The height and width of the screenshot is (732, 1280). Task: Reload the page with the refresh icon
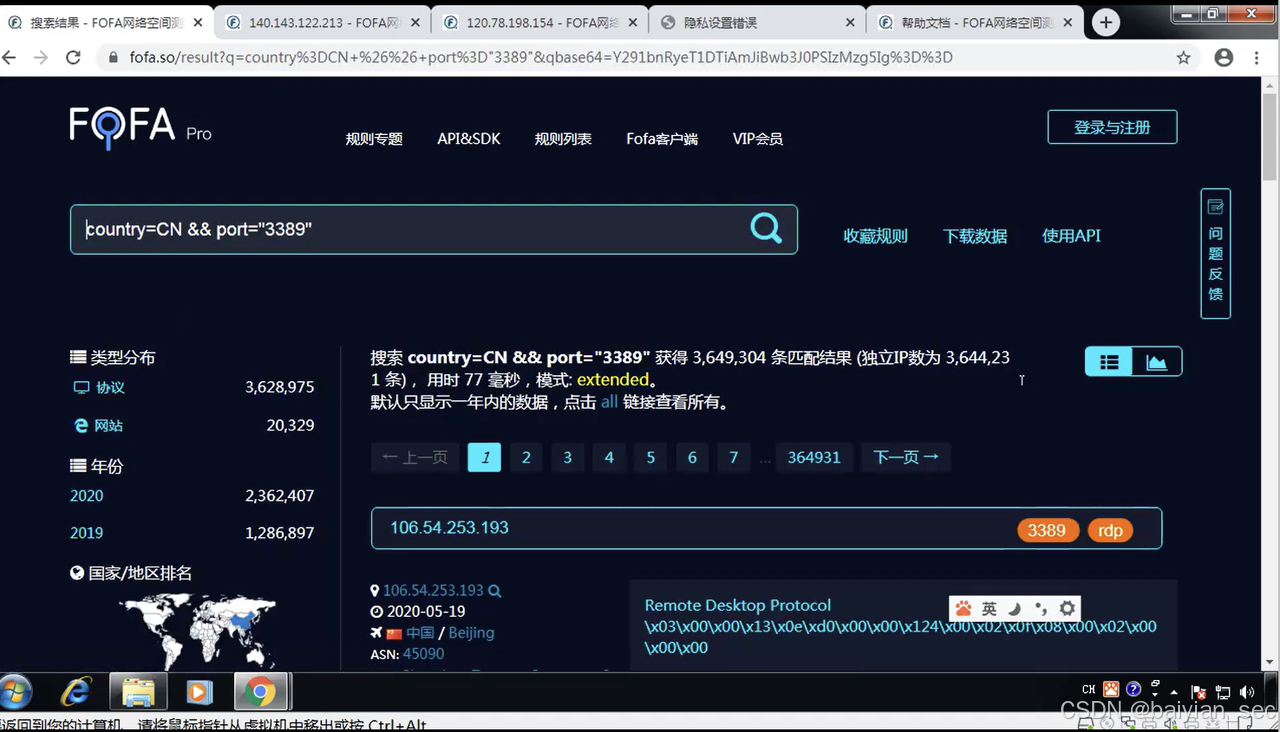coord(73,58)
